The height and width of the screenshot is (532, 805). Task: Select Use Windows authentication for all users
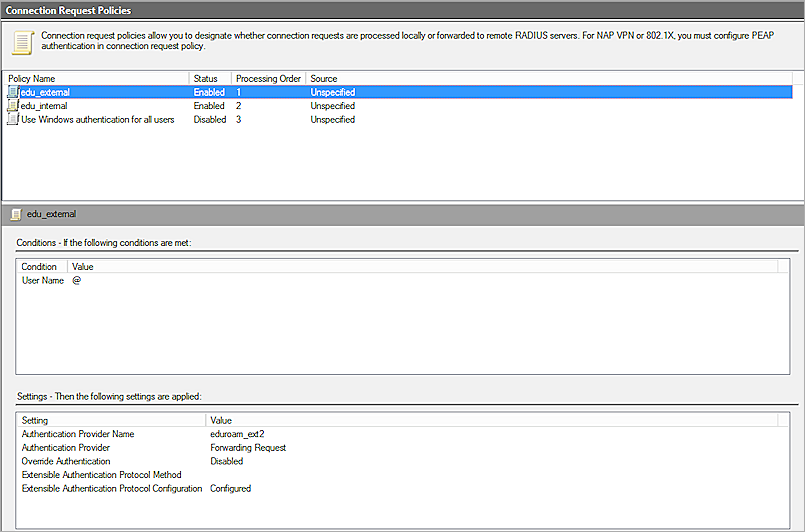pyautogui.click(x=97, y=120)
